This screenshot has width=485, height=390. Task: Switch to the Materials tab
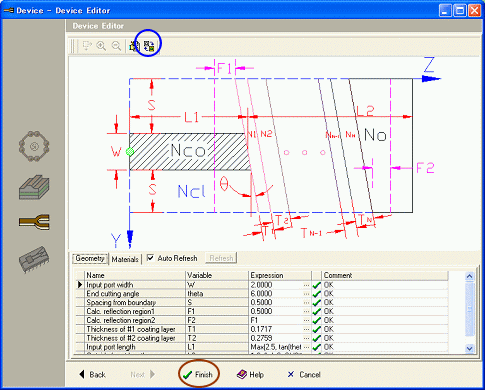click(125, 259)
